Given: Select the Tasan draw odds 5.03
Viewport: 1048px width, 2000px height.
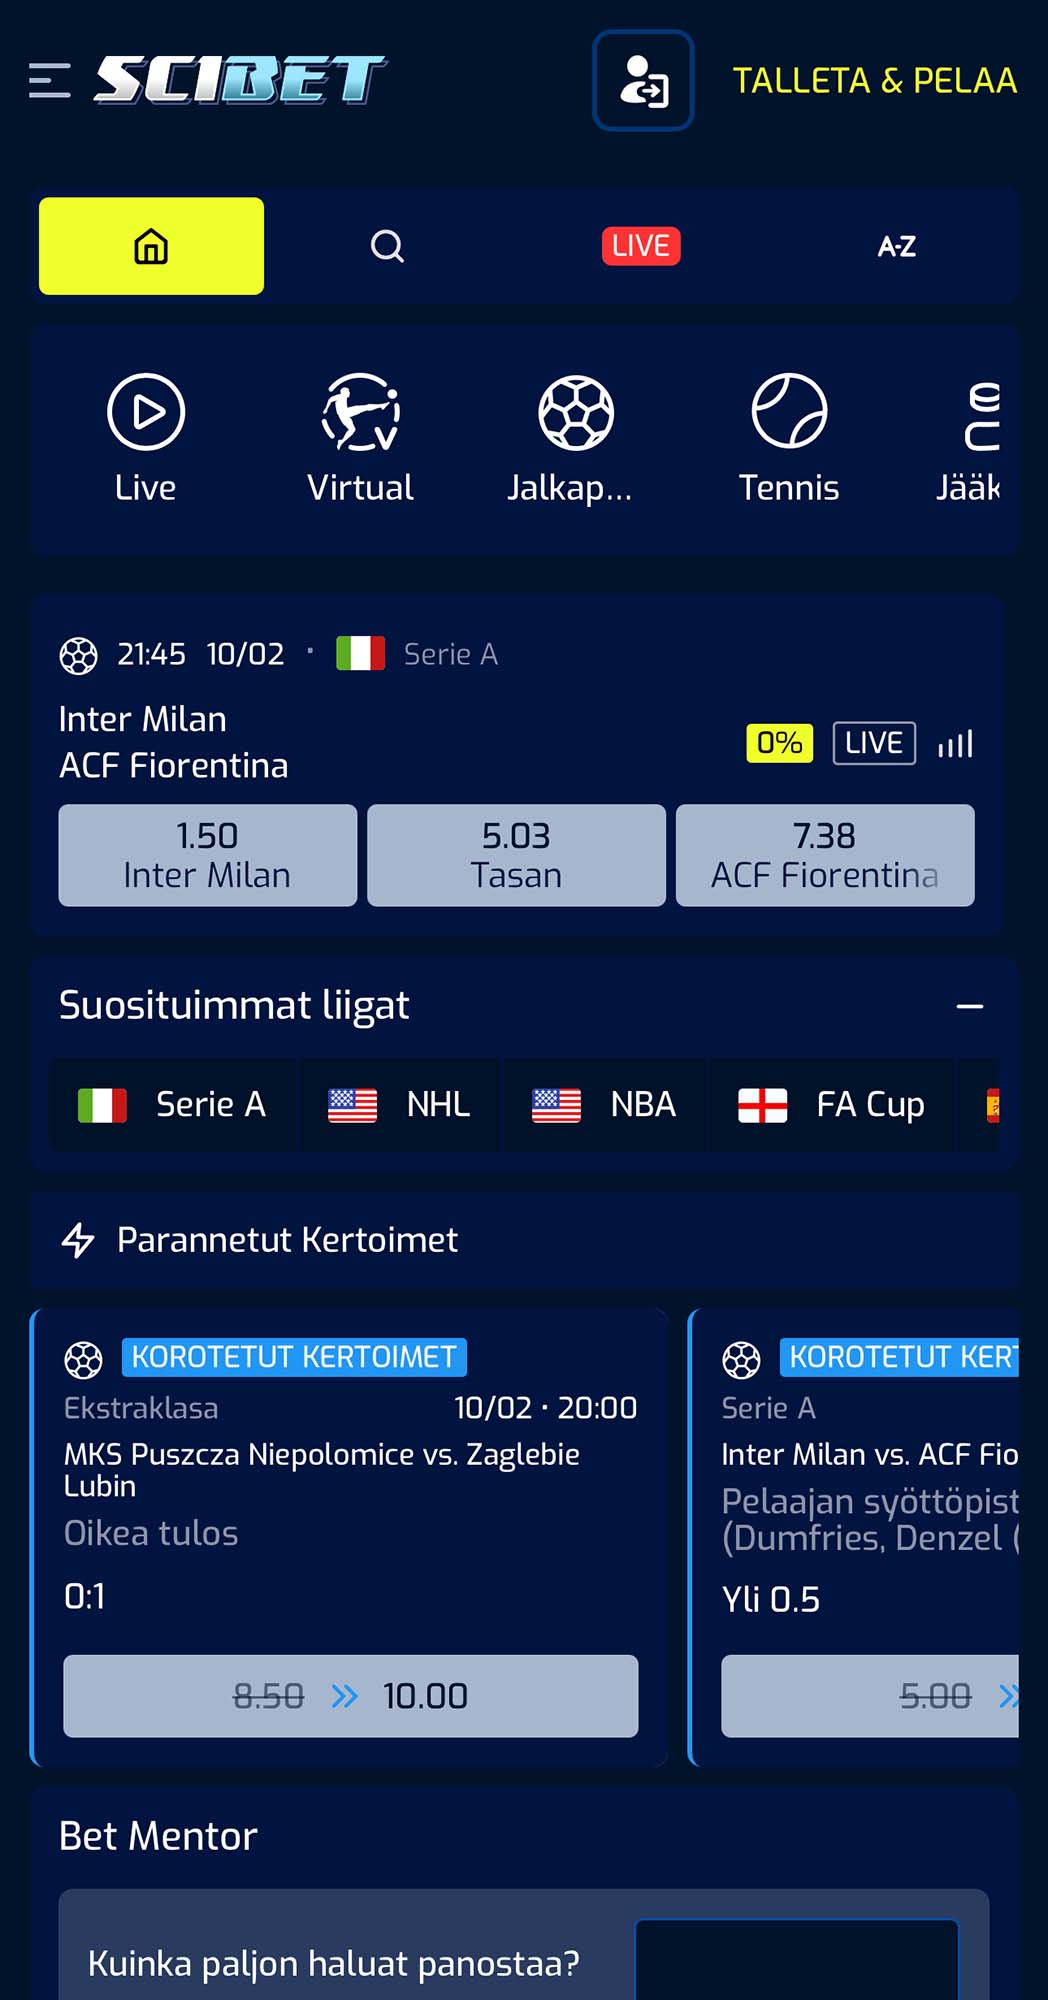Looking at the screenshot, I should pyautogui.click(x=516, y=855).
